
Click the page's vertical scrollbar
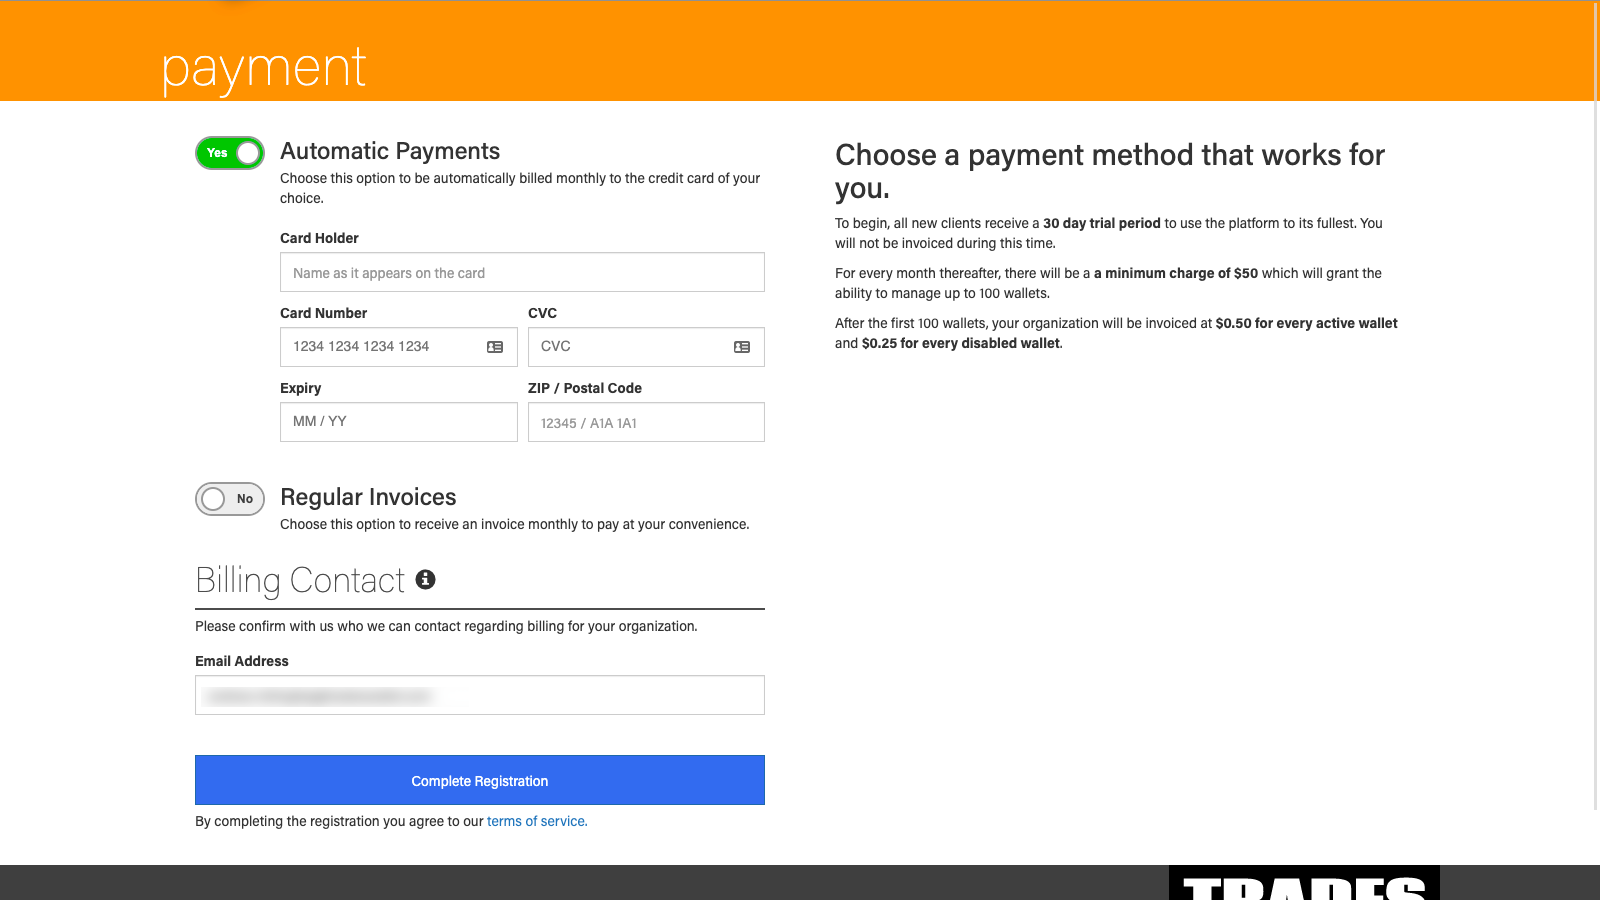coord(1596,400)
